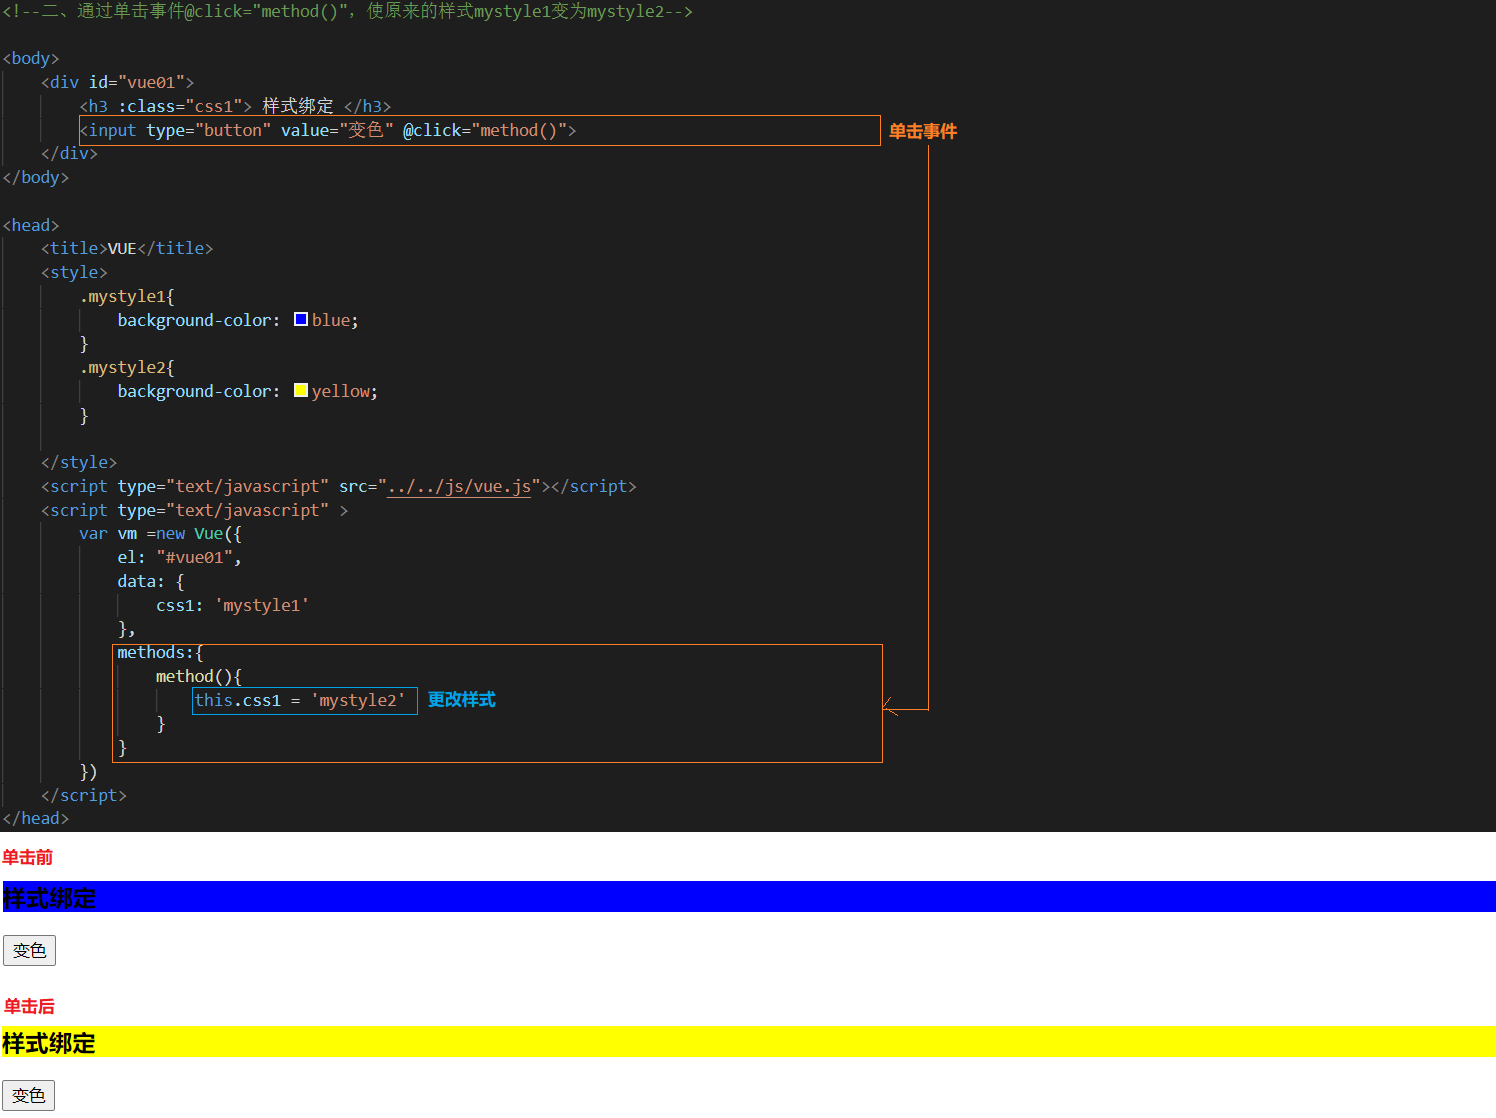The image size is (1496, 1118).
Task: Select the yellow 样式绑定 heading bar
Action: (x=748, y=1042)
